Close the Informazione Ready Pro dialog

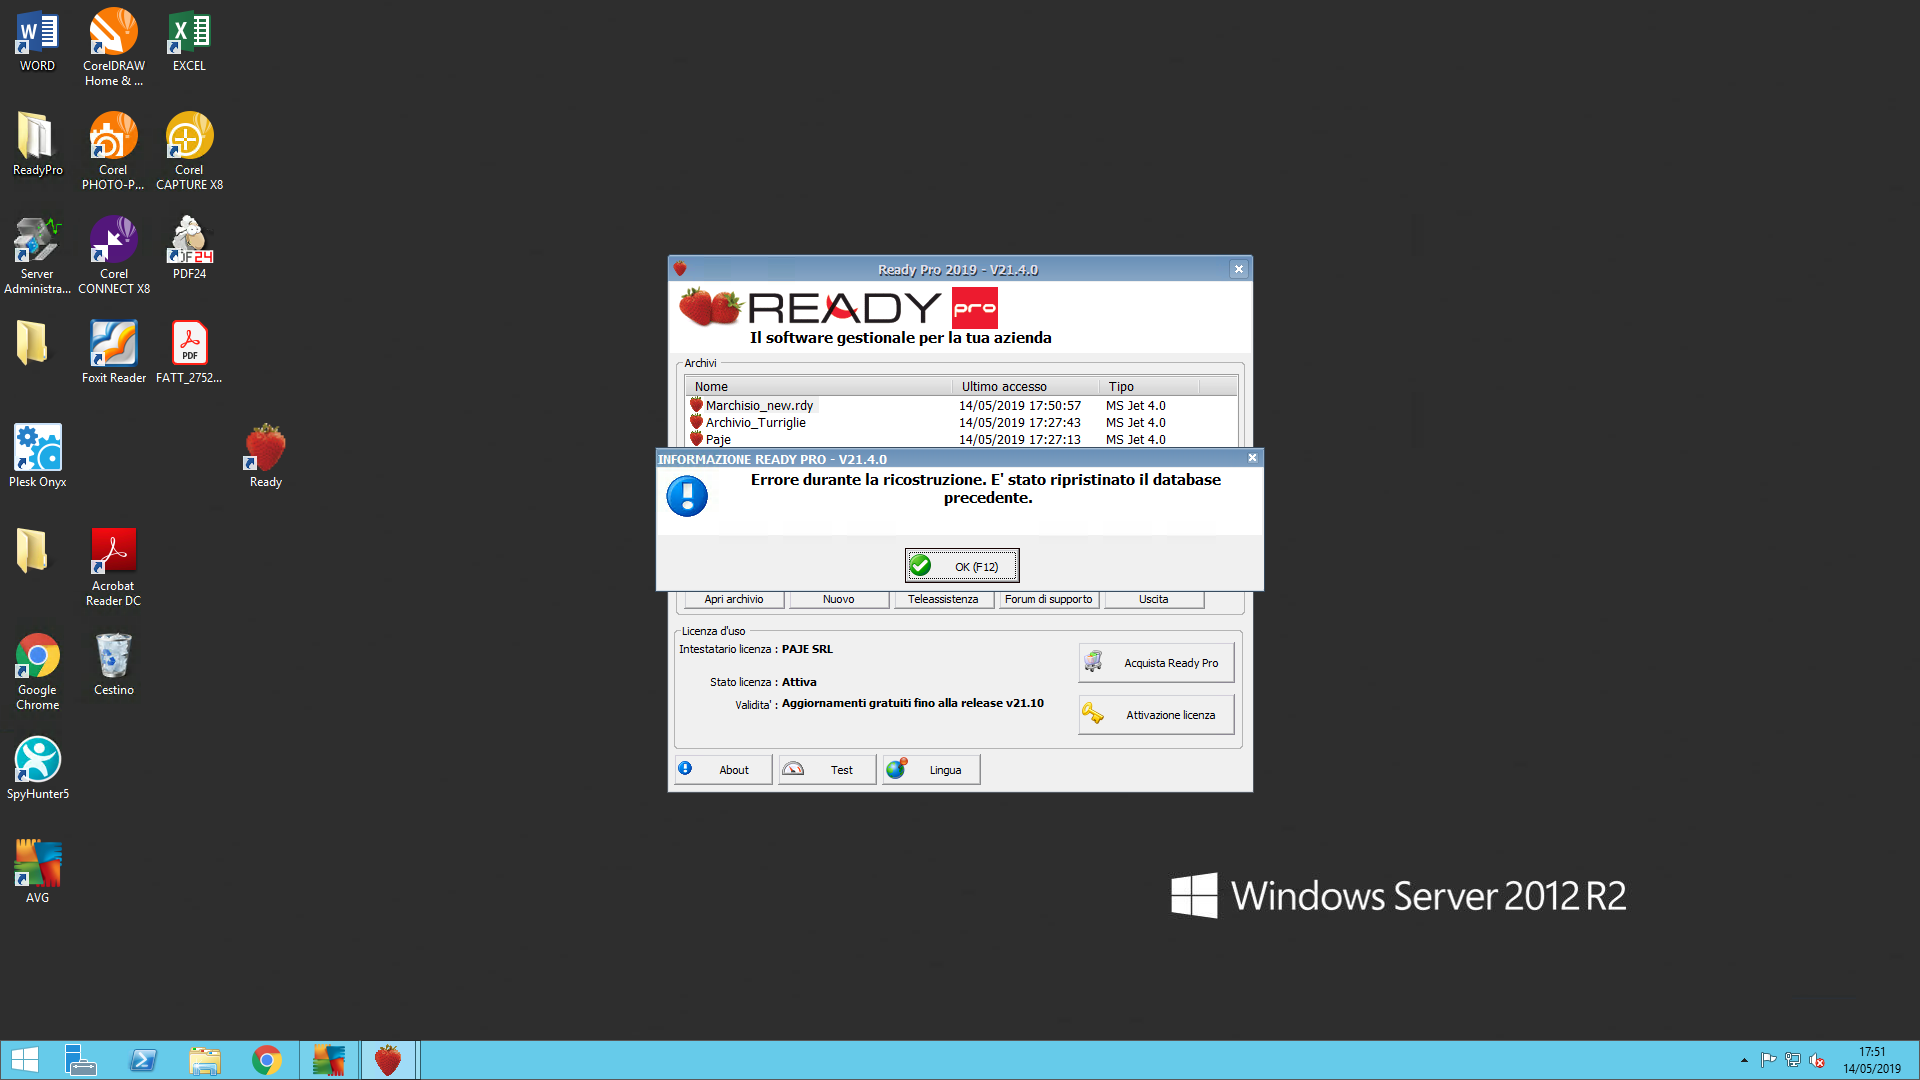point(1252,458)
